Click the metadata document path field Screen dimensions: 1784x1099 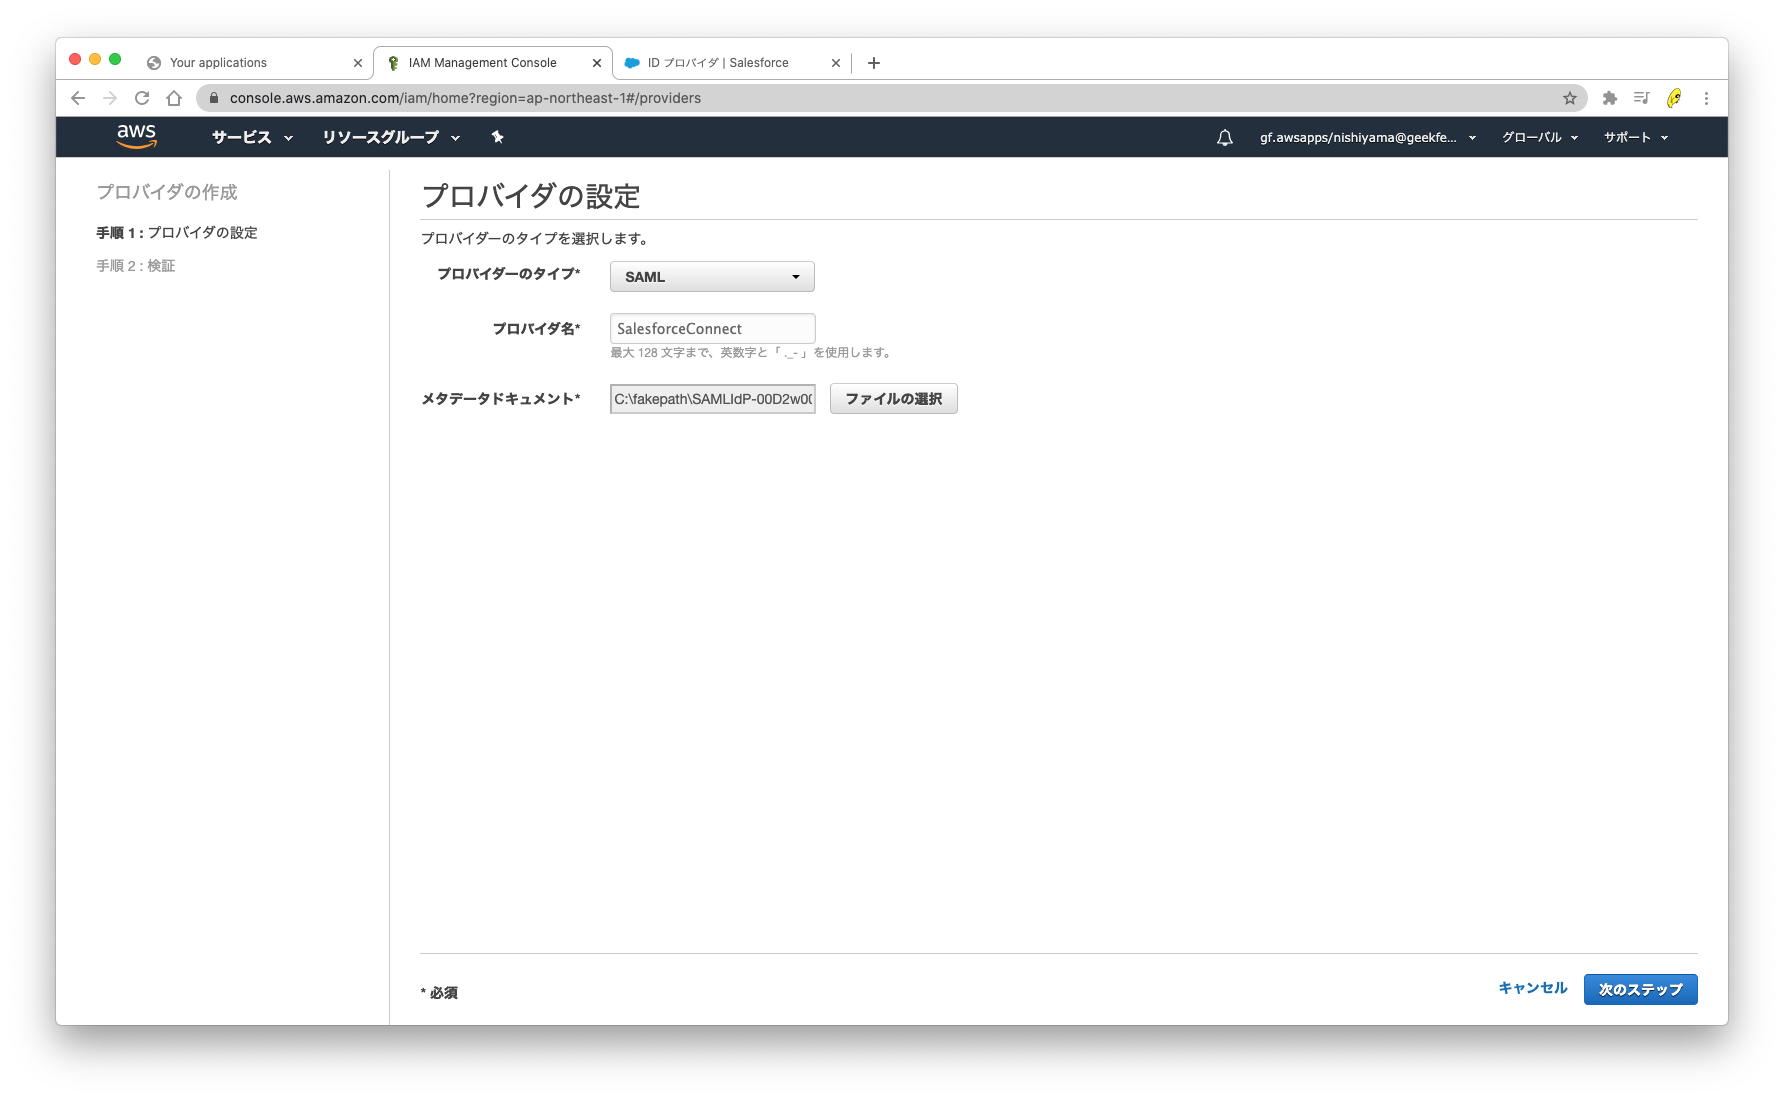pyautogui.click(x=712, y=399)
